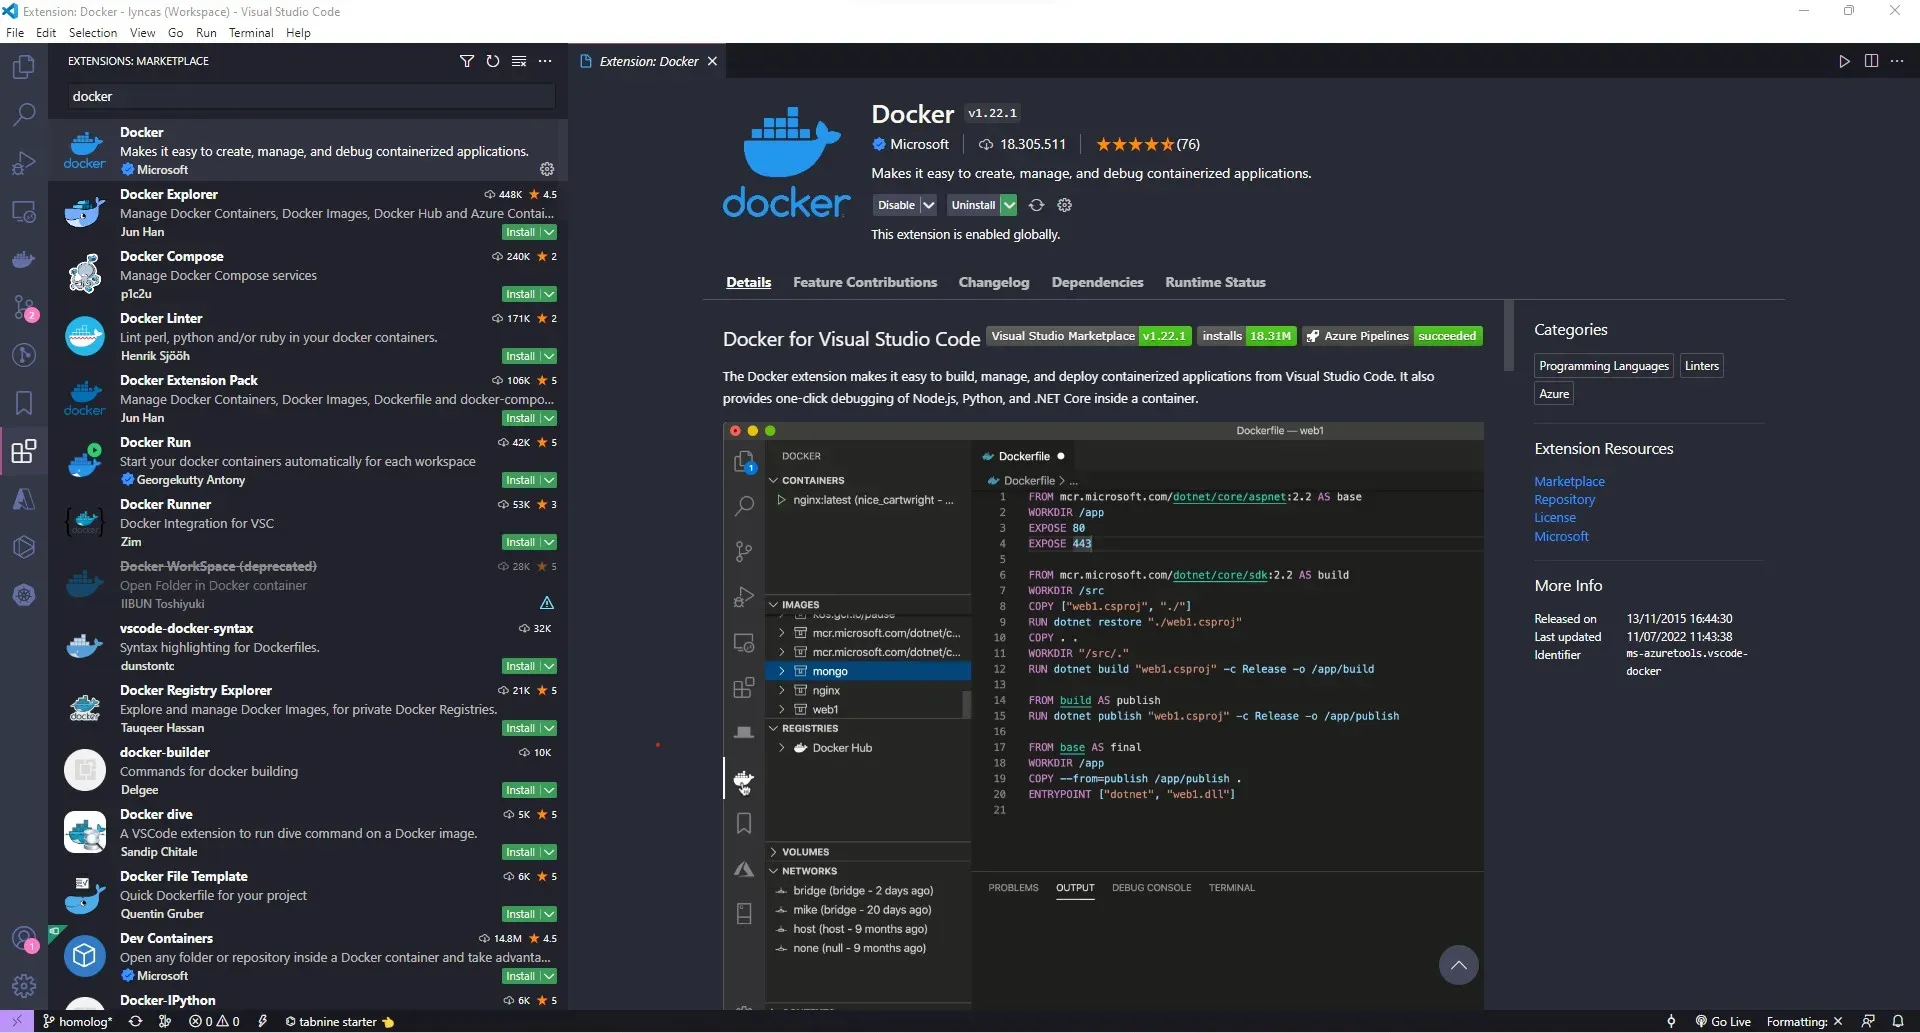Open the Search view in activity bar
This screenshot has height=1033, width=1920.
(23, 114)
